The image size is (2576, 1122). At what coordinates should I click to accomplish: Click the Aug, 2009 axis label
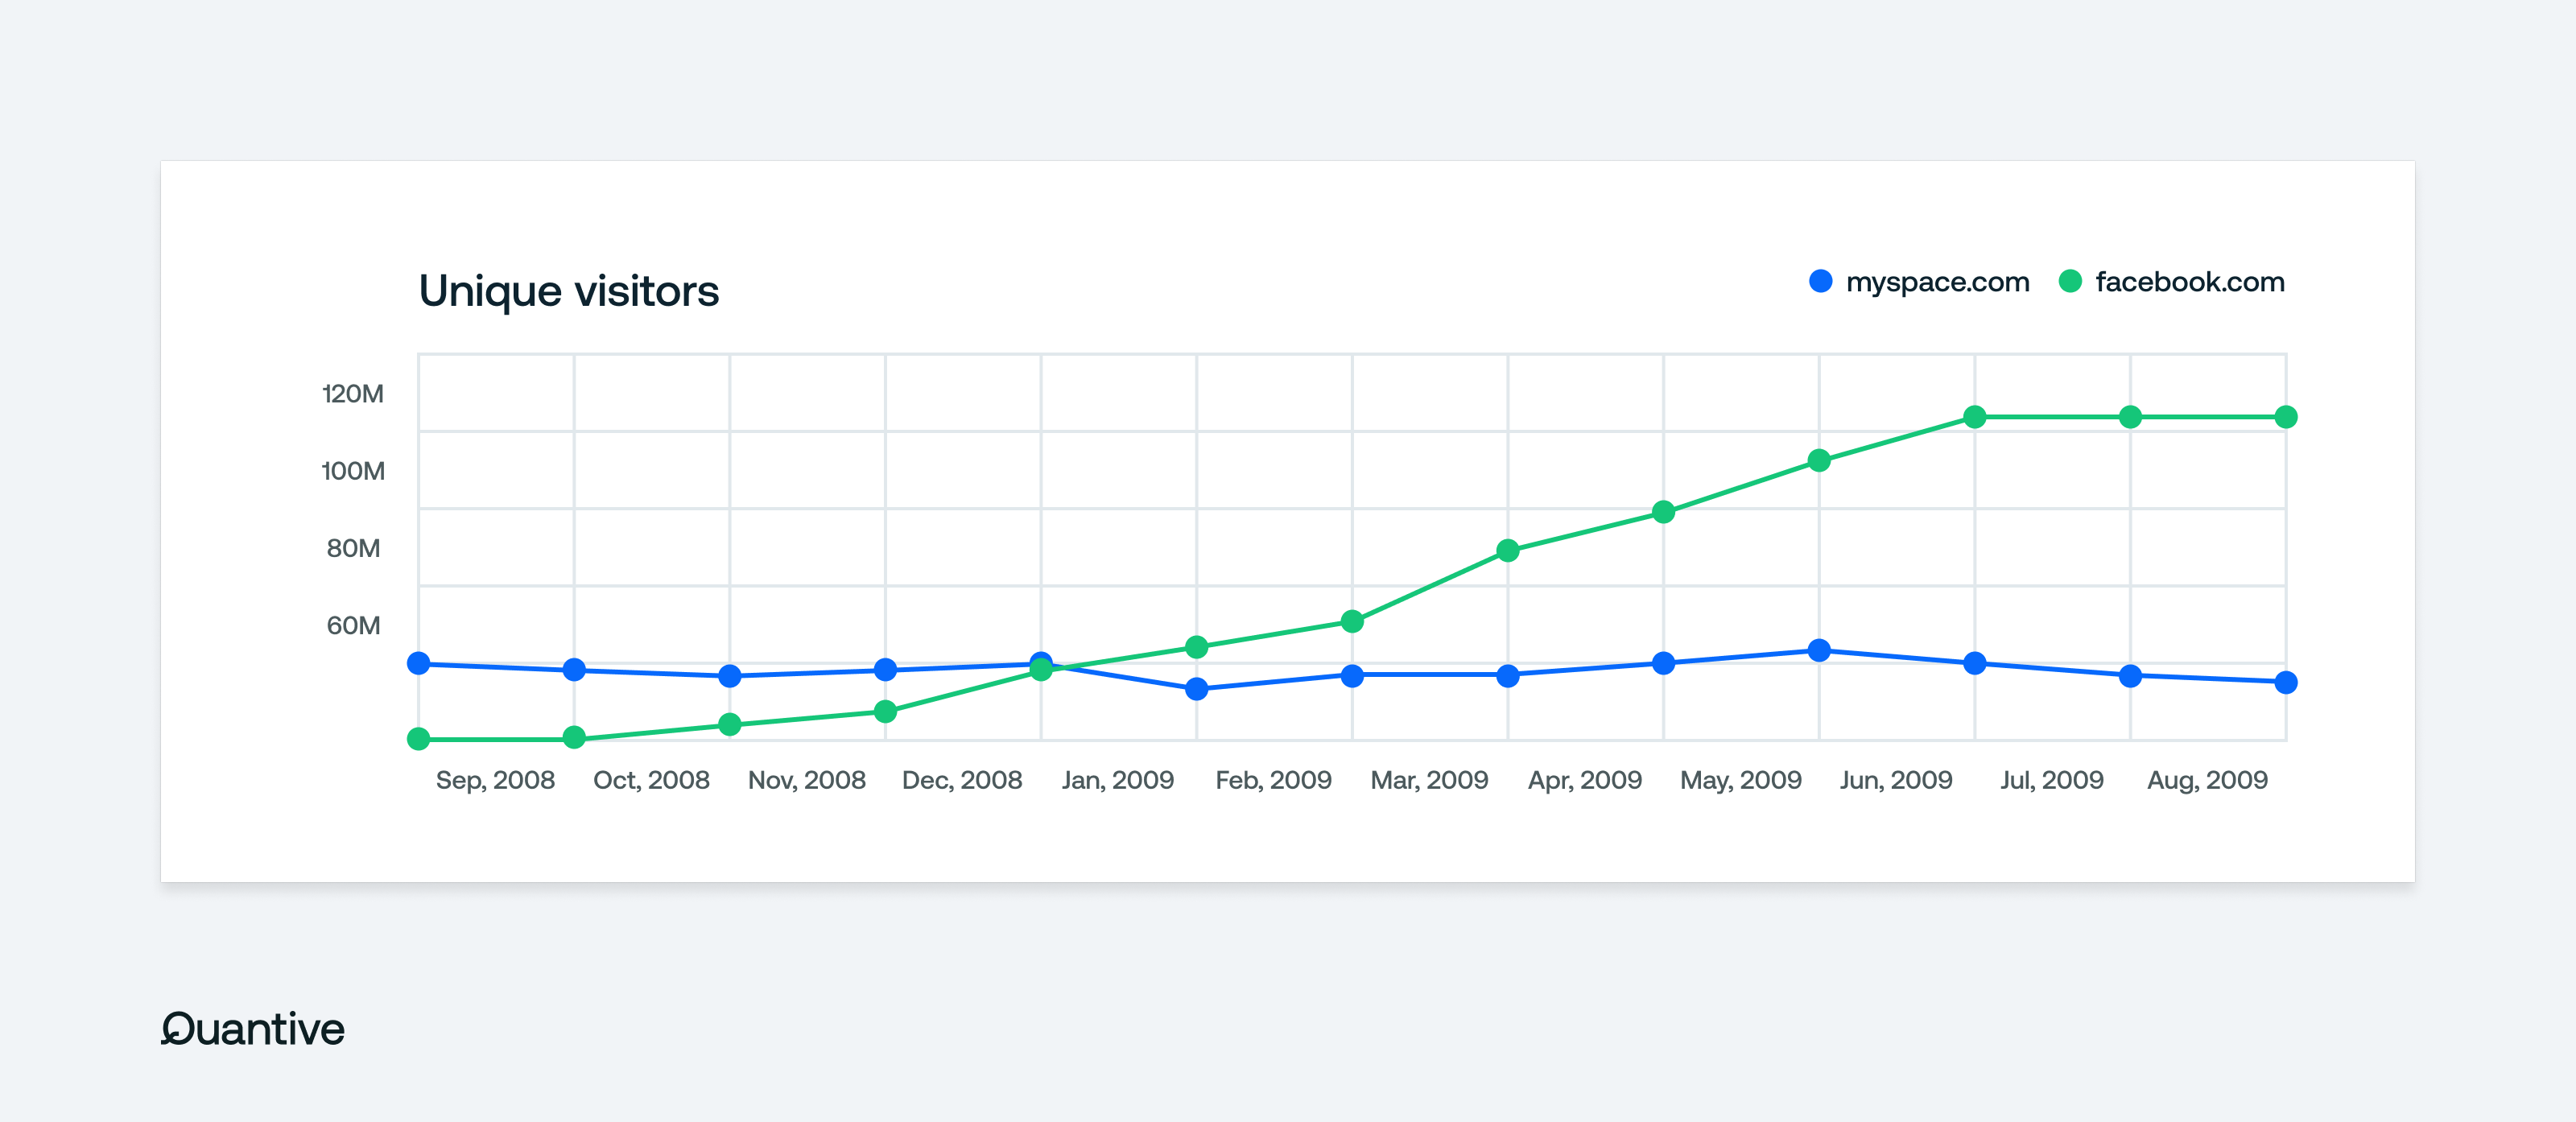(2207, 780)
